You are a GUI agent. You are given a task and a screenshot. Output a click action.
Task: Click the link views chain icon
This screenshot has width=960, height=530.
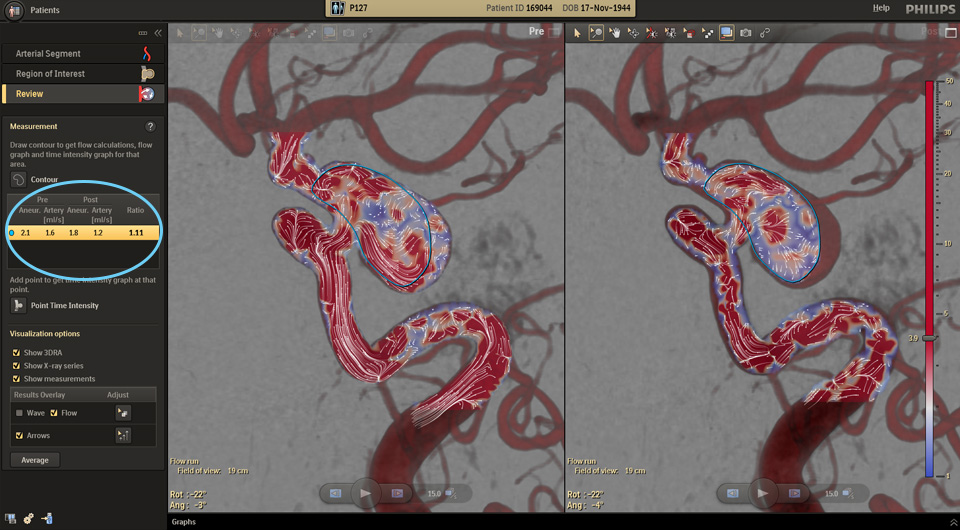pyautogui.click(x=765, y=33)
